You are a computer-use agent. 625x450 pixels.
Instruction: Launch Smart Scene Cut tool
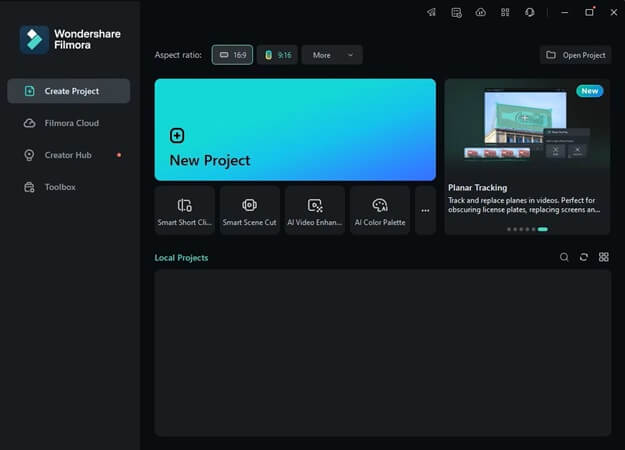coord(250,210)
